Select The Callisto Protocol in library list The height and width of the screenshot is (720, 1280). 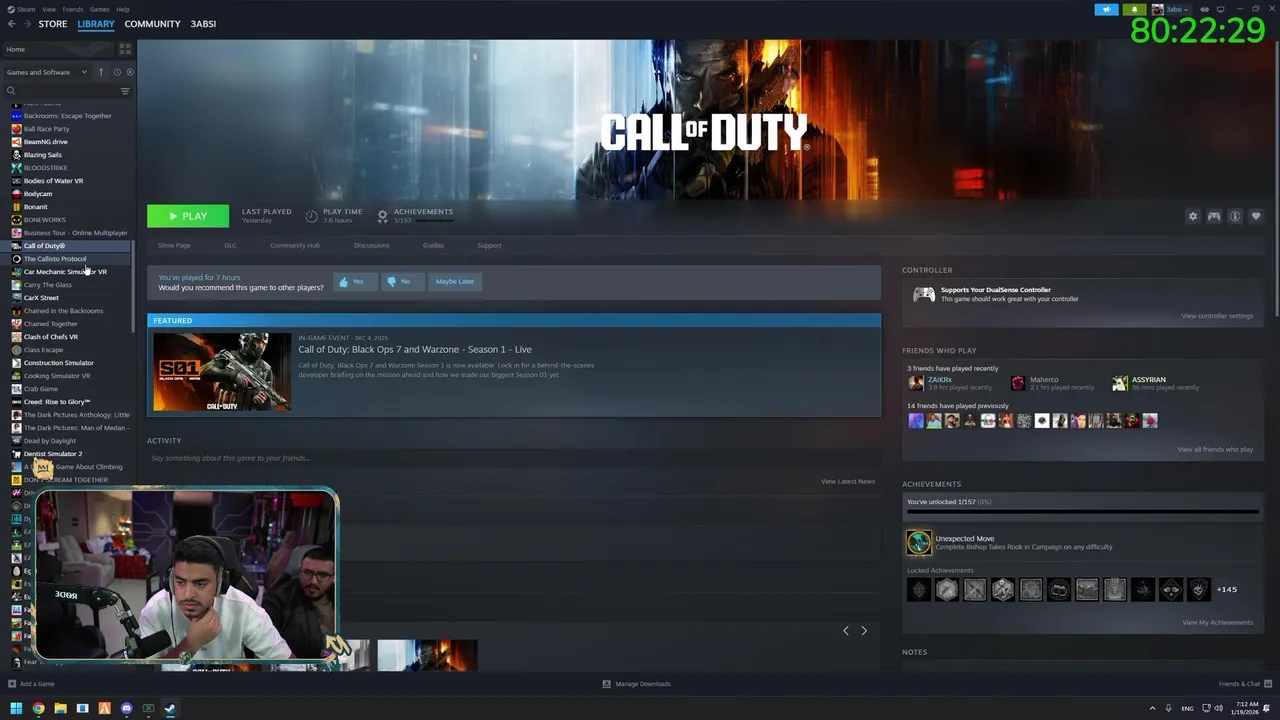click(66, 259)
